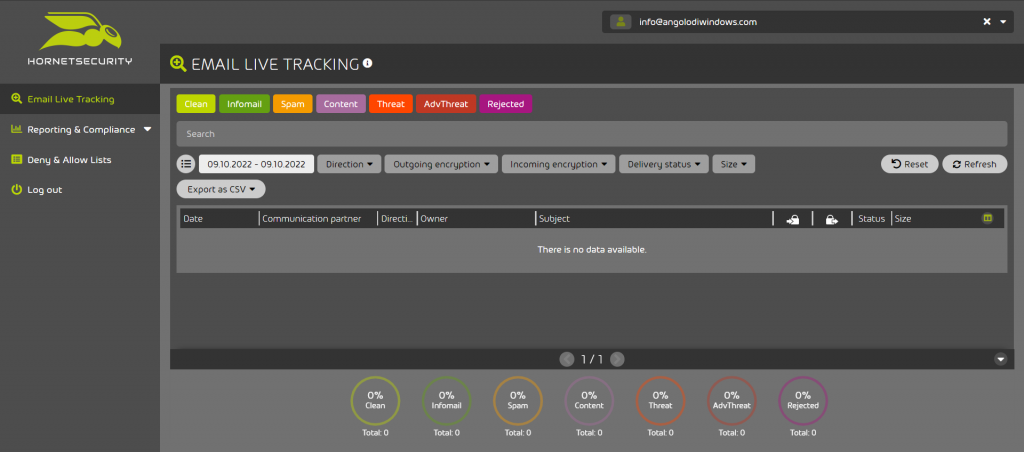
Task: Collapse the statistics panel with round arrow button
Action: [x=1000, y=359]
